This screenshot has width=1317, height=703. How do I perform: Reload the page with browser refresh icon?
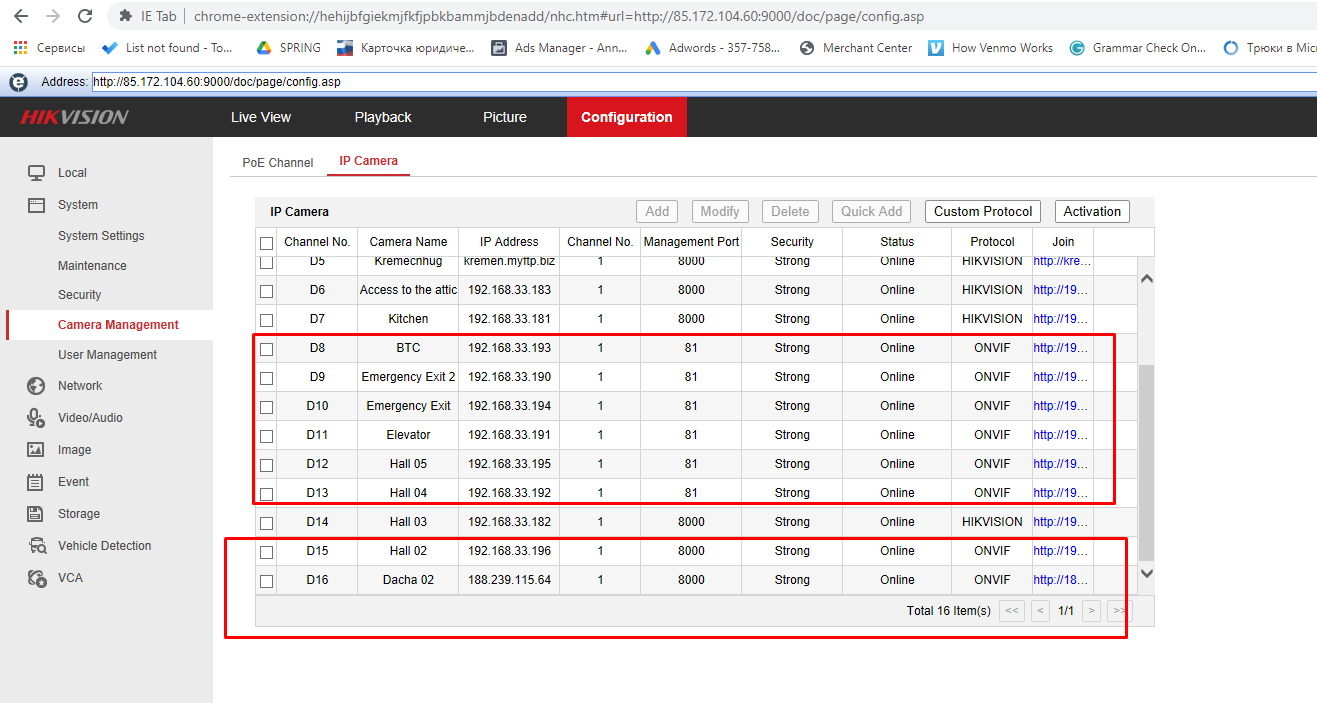[85, 16]
